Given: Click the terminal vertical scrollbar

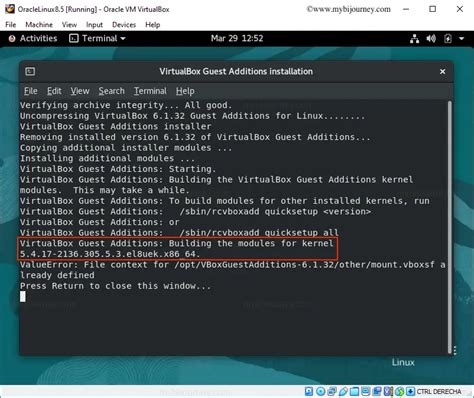Looking at the screenshot, I should click(450, 227).
